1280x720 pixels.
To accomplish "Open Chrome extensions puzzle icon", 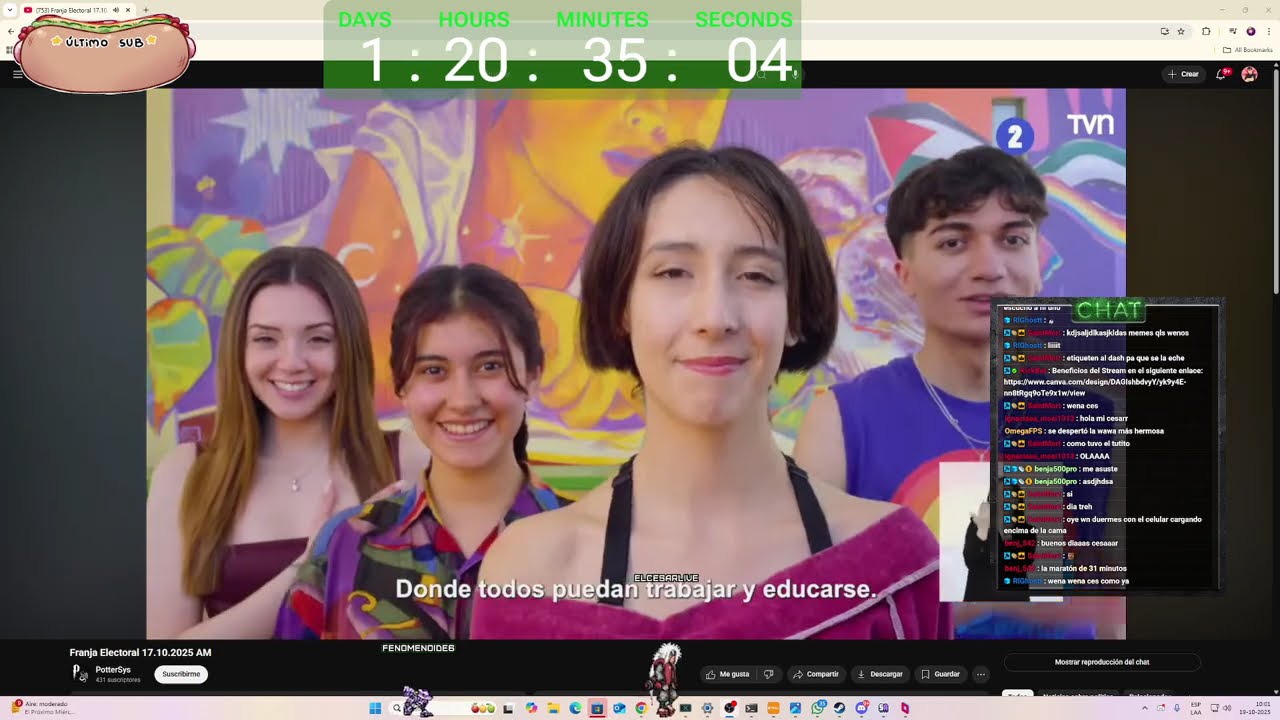I will [x=1206, y=31].
